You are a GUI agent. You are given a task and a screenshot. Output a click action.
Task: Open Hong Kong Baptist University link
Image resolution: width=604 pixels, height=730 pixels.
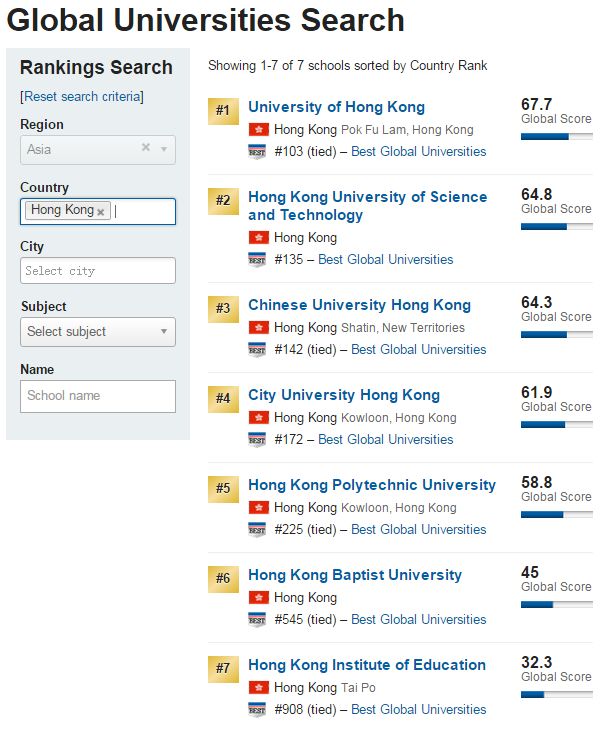pos(355,575)
